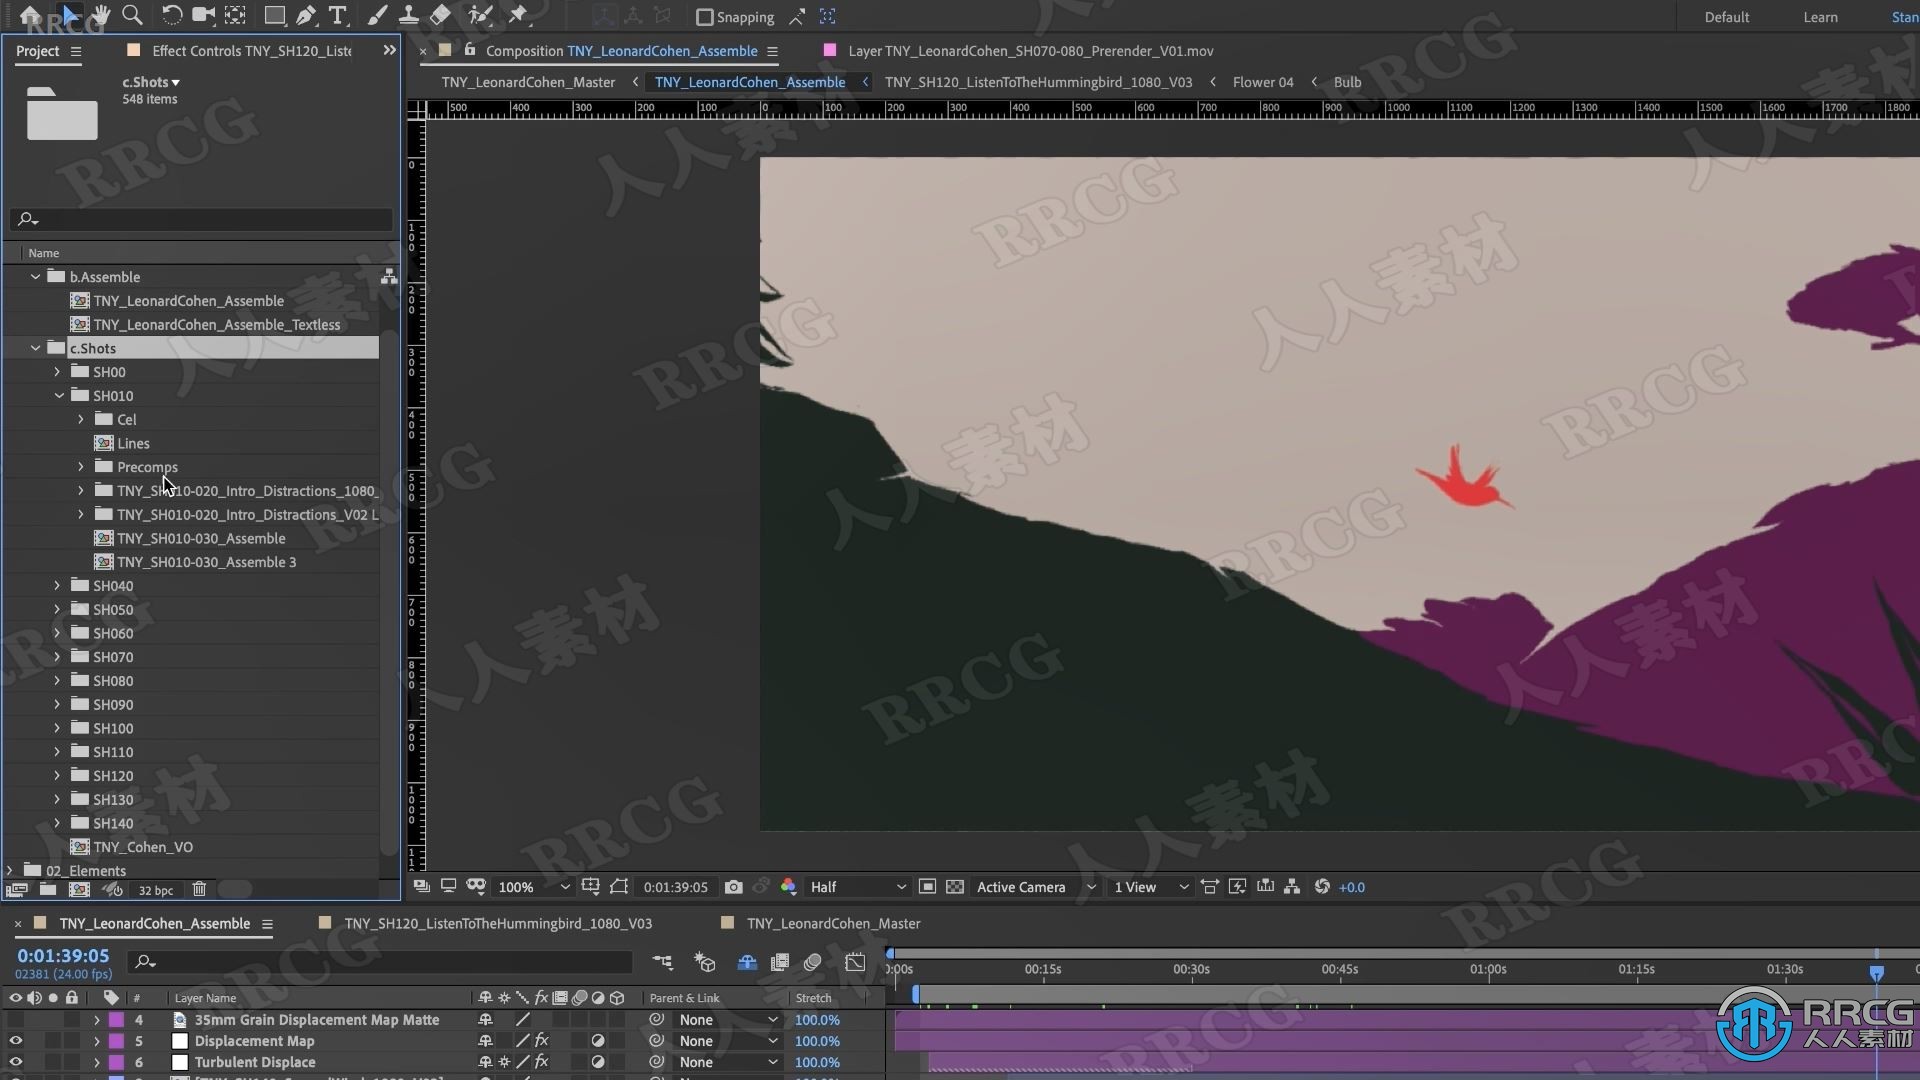The height and width of the screenshot is (1080, 1920).
Task: Expand the Precomps folder
Action: pos(81,467)
